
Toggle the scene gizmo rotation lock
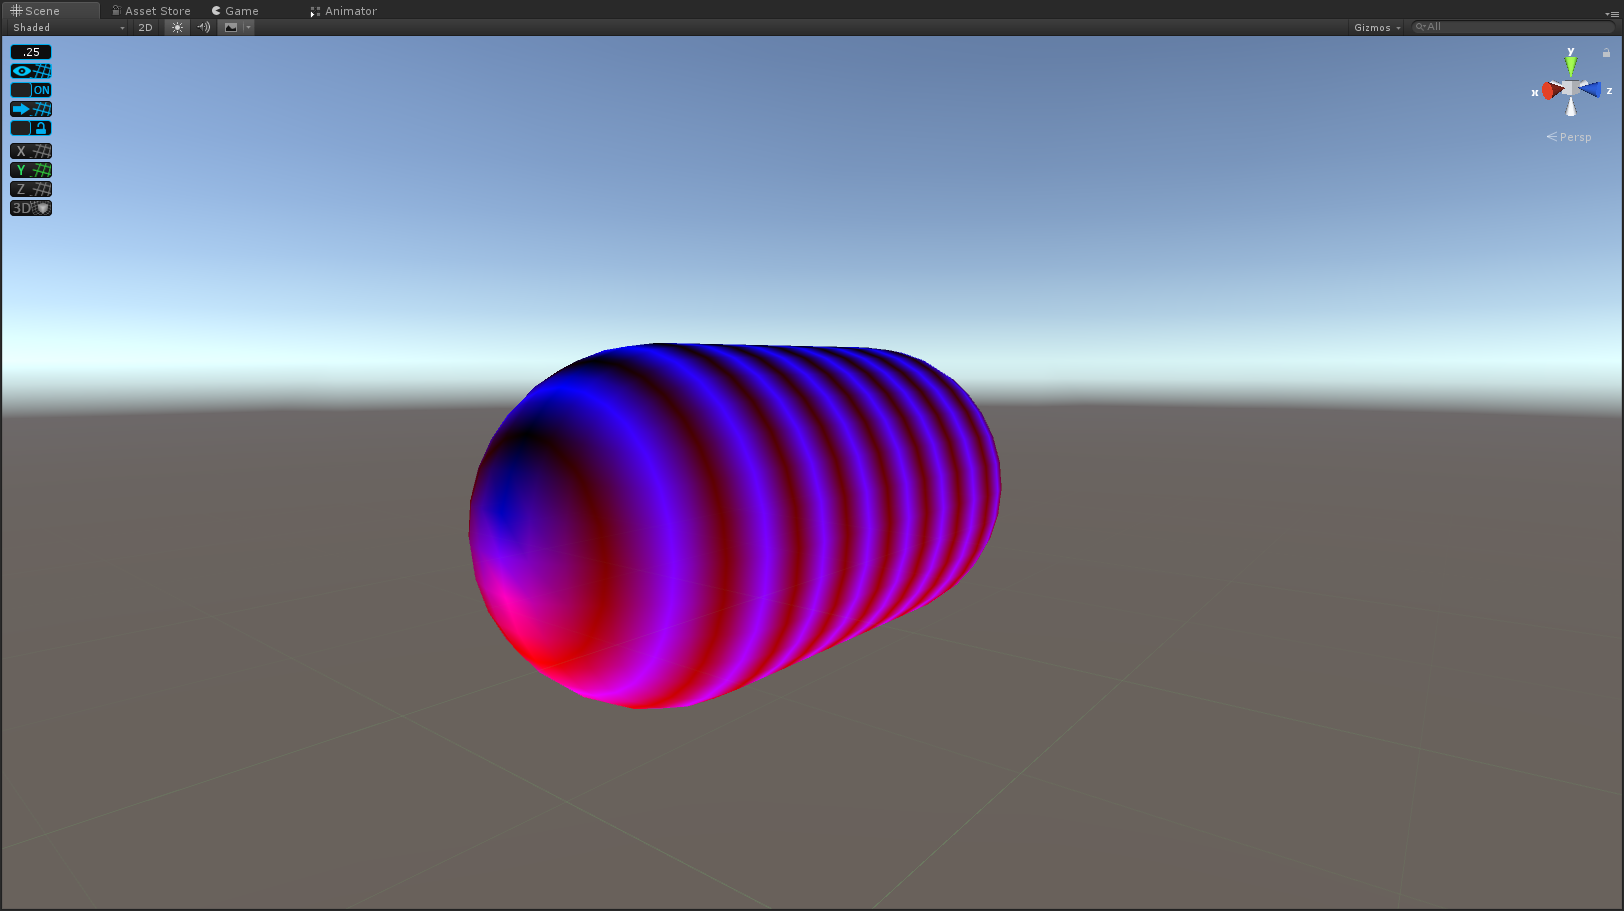tap(1606, 53)
